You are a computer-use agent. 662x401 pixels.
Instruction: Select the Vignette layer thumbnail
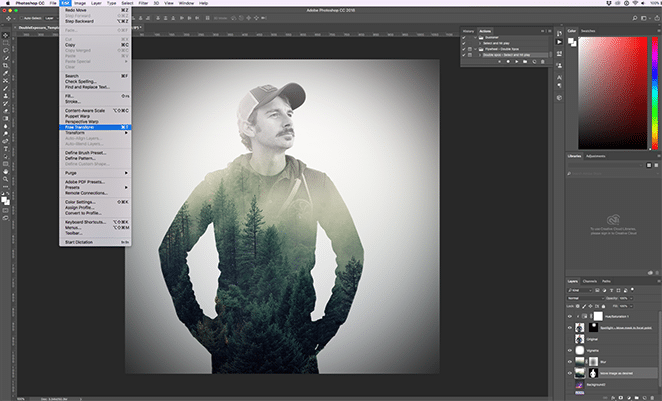580,350
